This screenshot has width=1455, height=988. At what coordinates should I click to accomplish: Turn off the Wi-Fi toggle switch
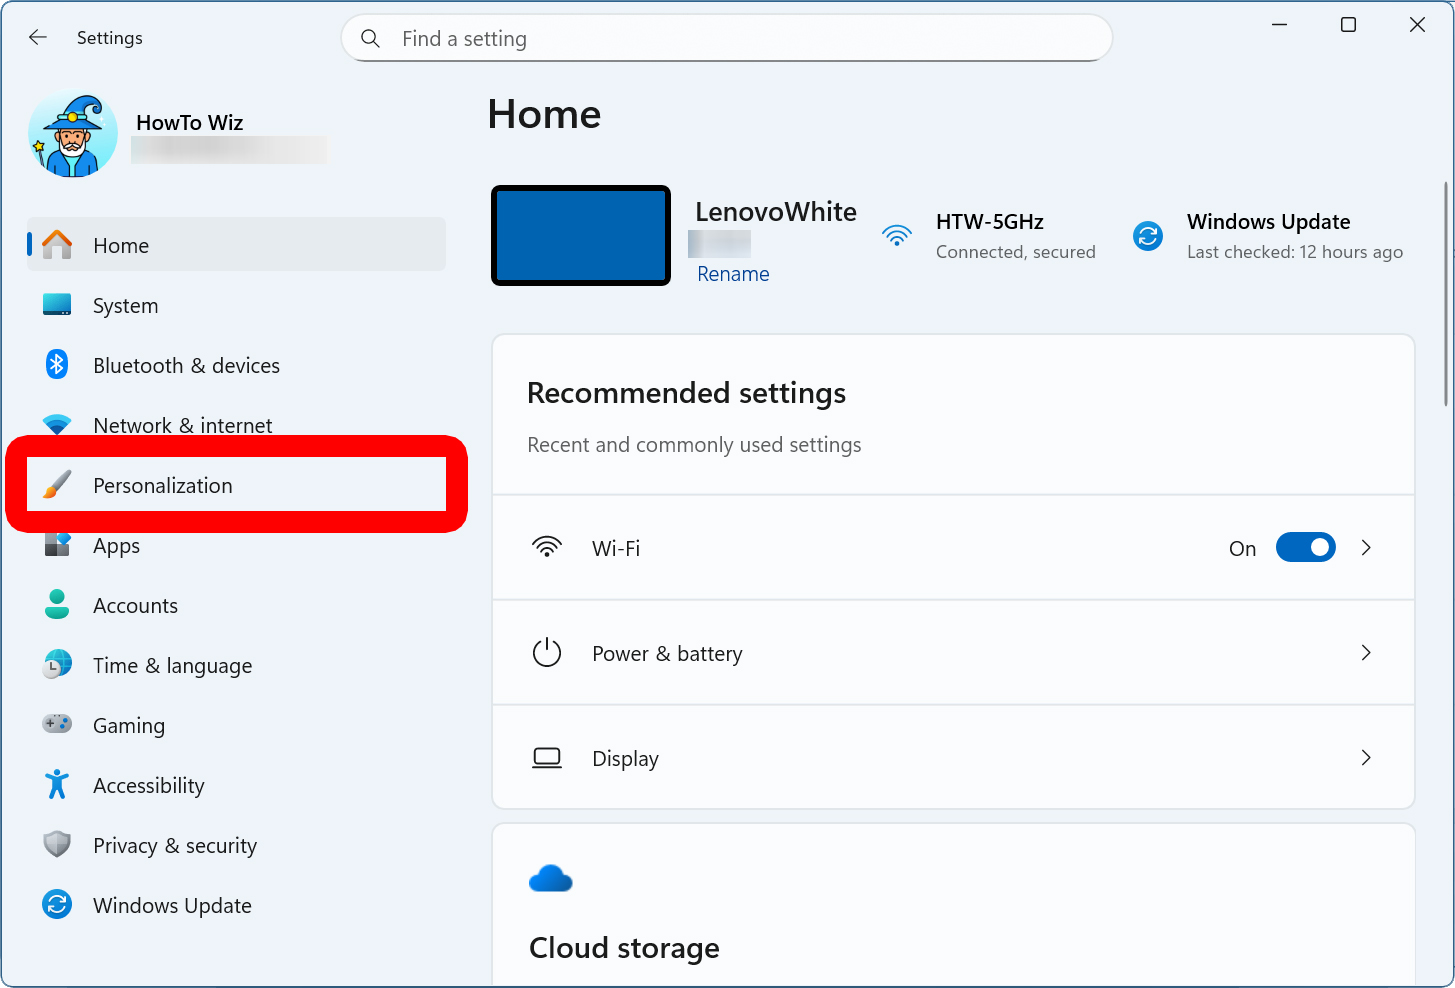coord(1305,548)
